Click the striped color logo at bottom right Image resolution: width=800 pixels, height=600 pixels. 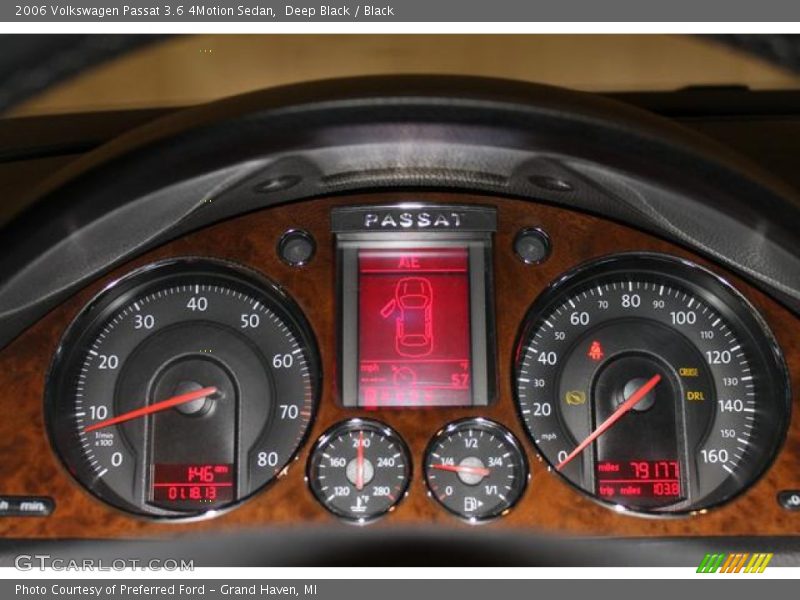point(734,563)
